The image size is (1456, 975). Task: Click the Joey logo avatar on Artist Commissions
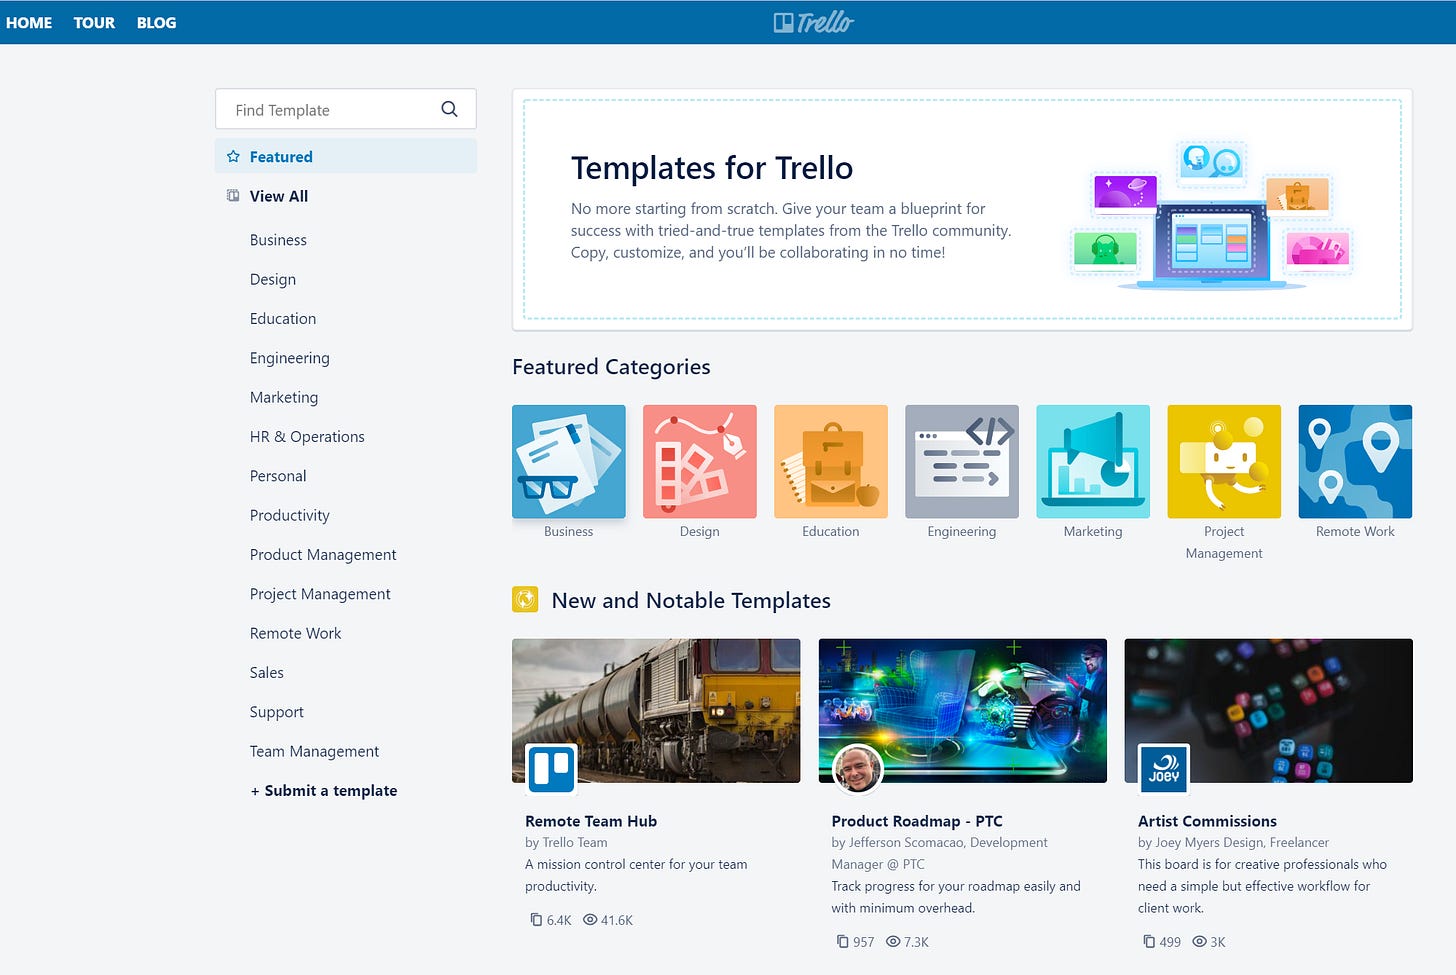[1164, 768]
